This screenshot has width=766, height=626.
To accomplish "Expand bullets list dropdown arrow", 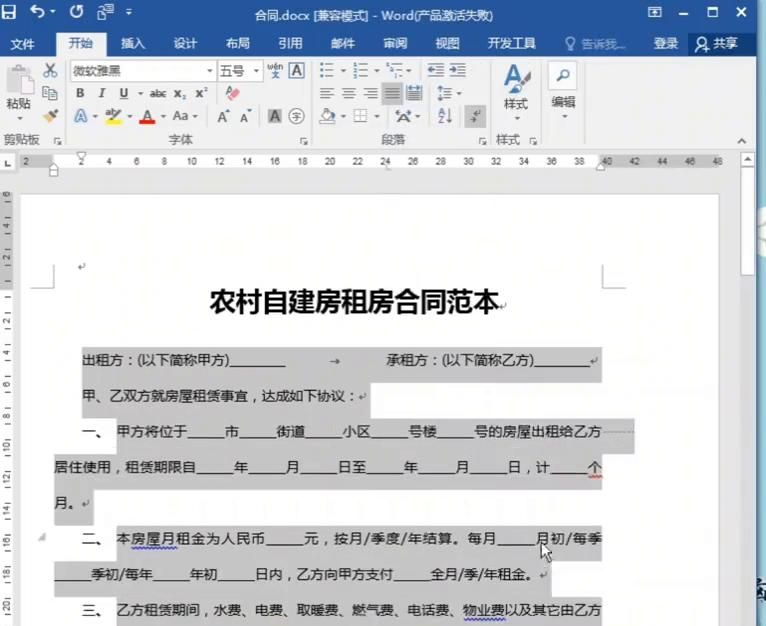I will tap(343, 71).
